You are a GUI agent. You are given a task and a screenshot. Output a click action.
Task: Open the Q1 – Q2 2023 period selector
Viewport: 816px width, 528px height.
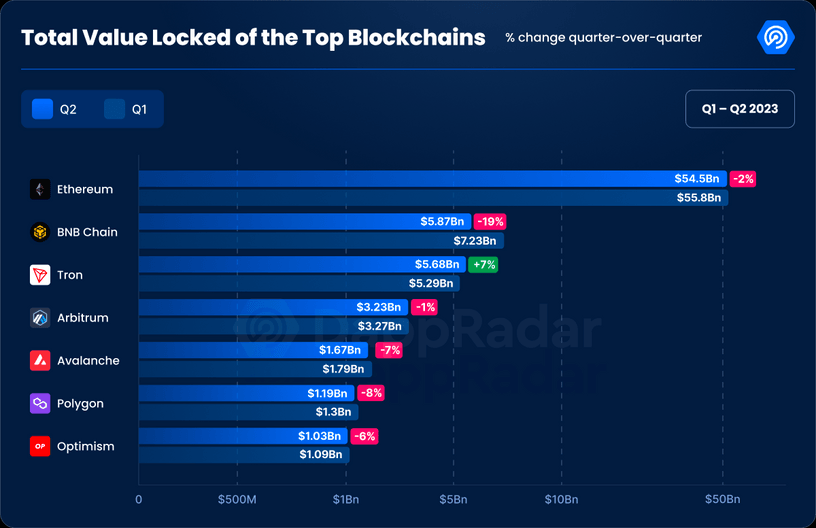(740, 109)
